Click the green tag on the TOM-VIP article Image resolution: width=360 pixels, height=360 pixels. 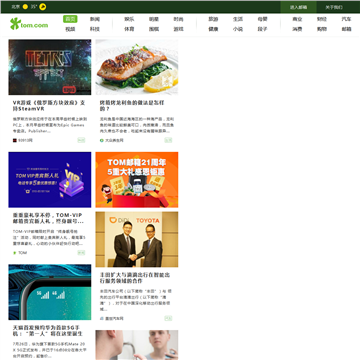(81, 253)
